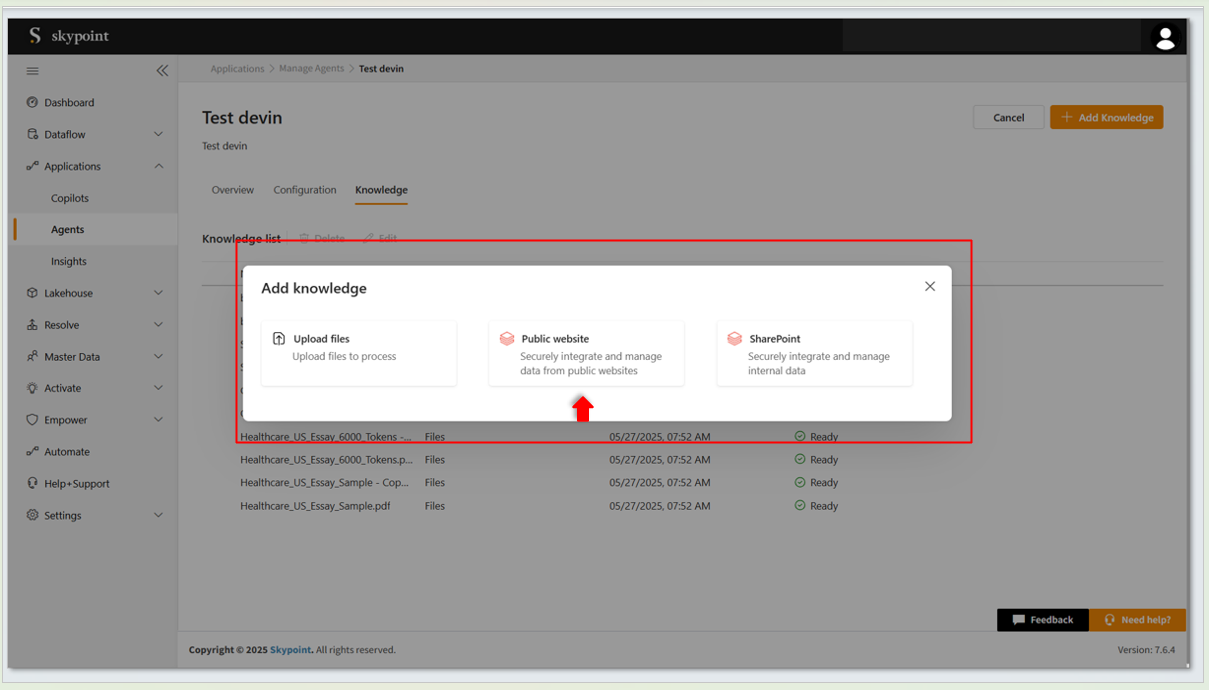This screenshot has width=1209, height=690.
Task: Collapse the sidebar with double-chevron icon
Action: pos(162,71)
